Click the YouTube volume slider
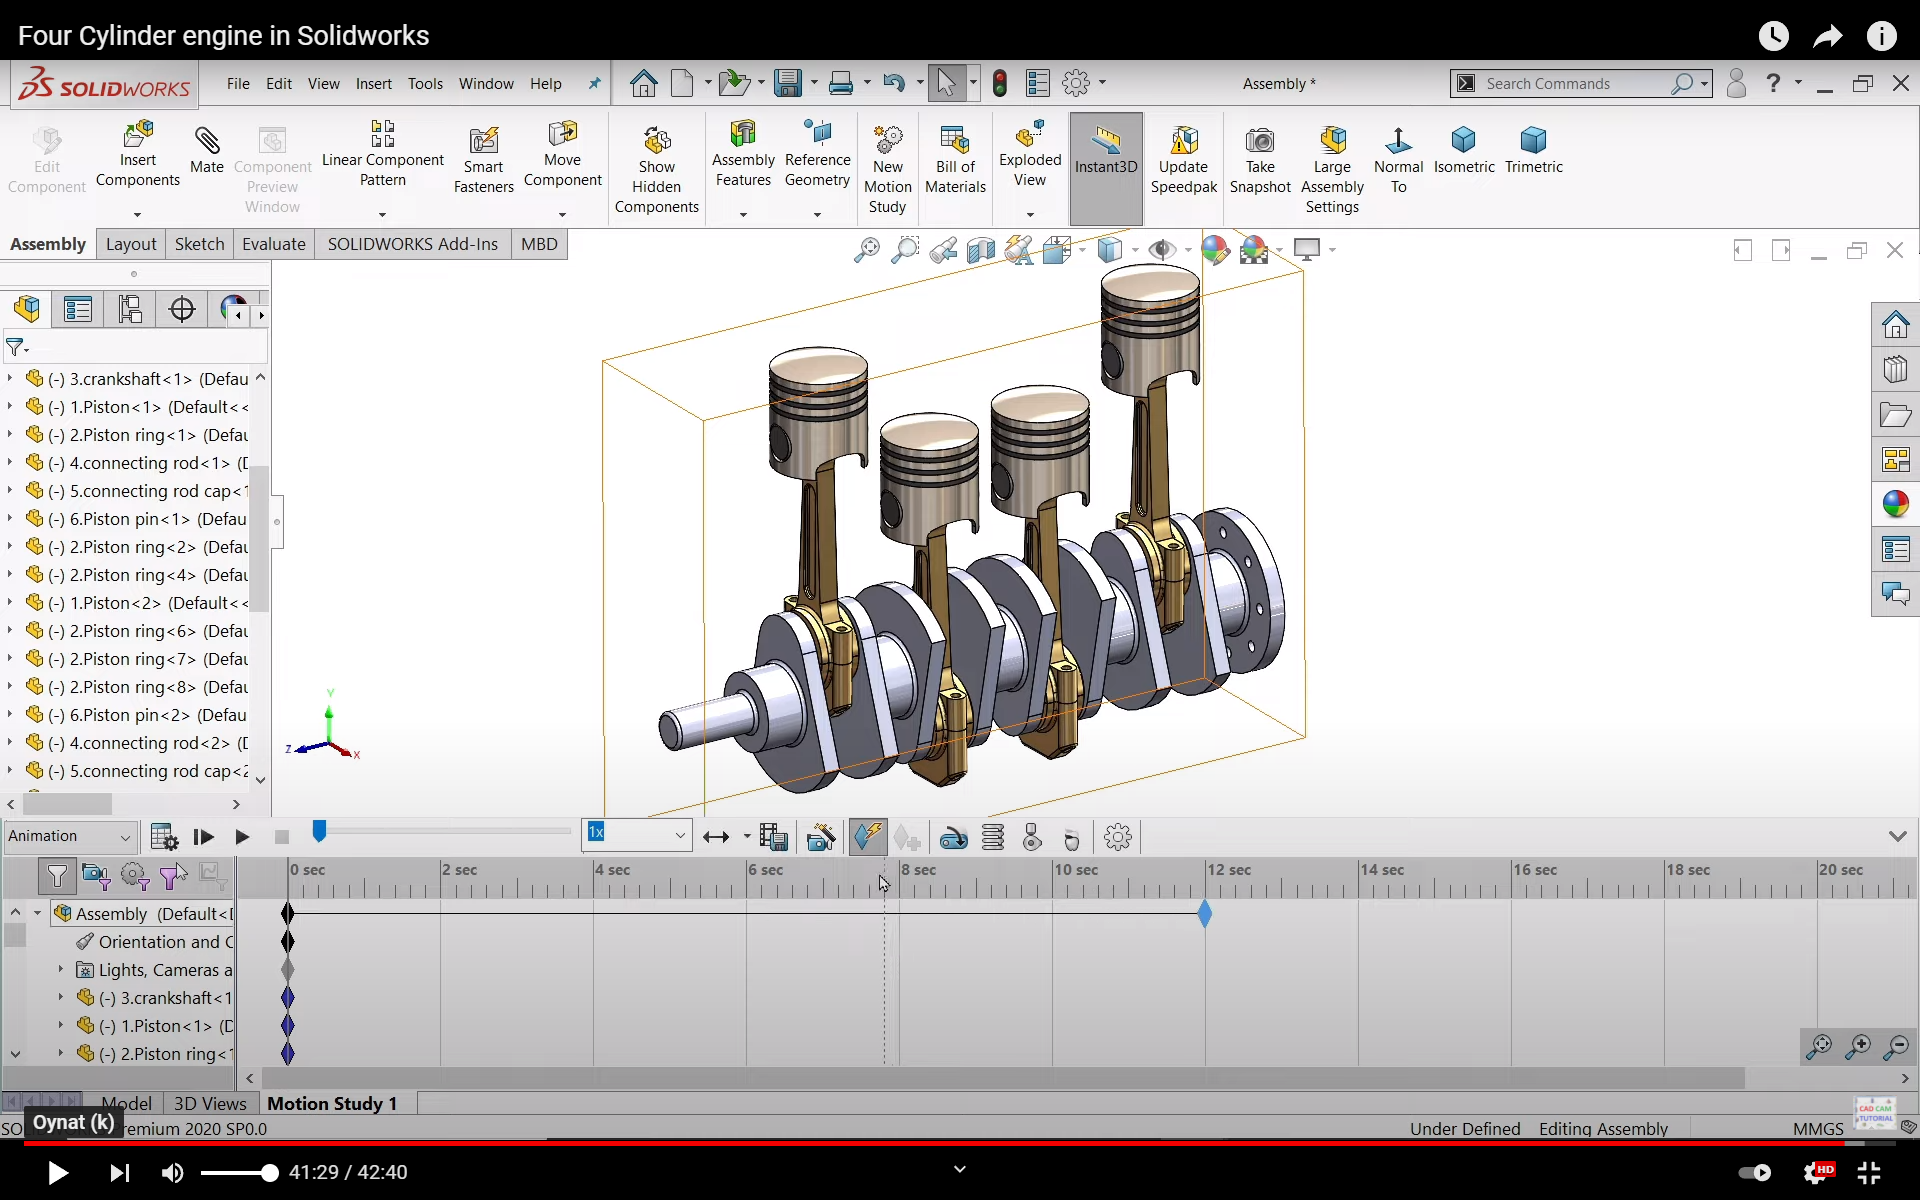The width and height of the screenshot is (1920, 1200). [x=238, y=1173]
